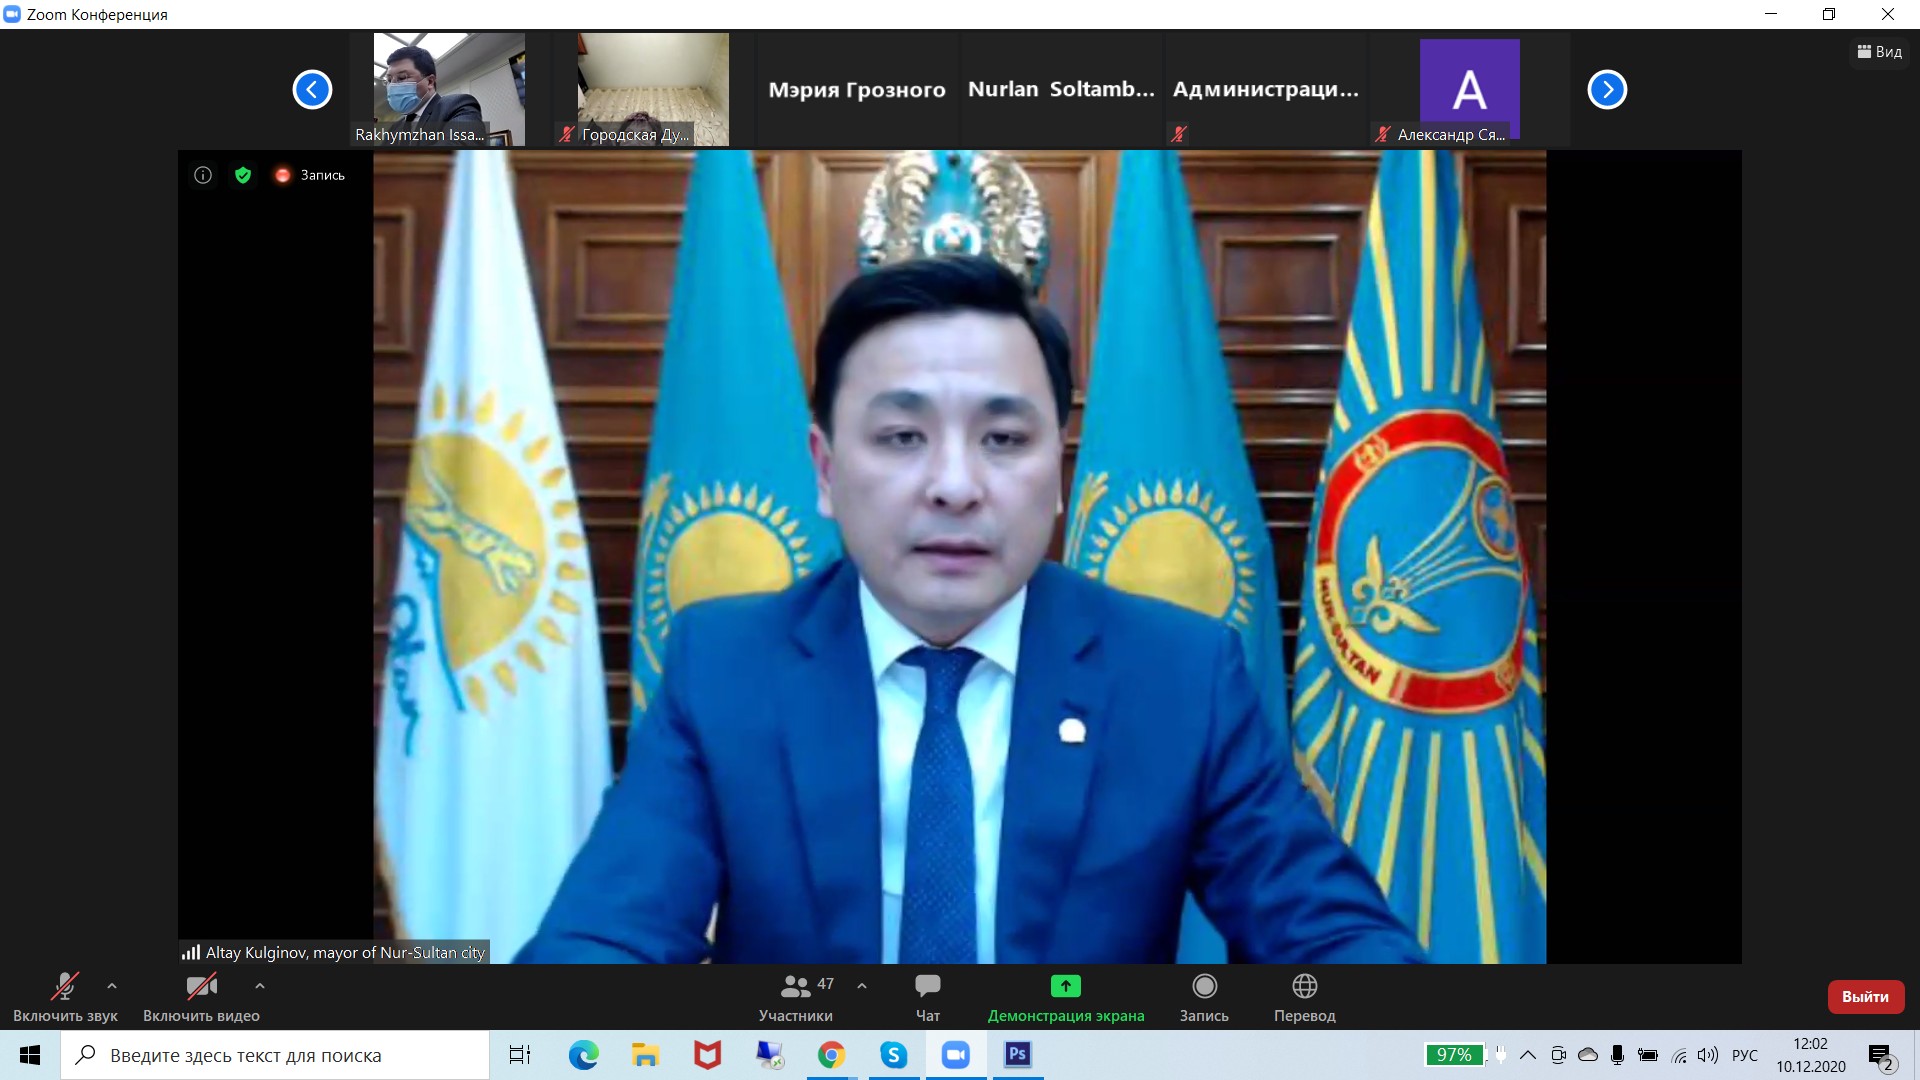Switch to Photoshop taskbar icon
Image resolution: width=1920 pixels, height=1080 pixels.
point(1018,1055)
